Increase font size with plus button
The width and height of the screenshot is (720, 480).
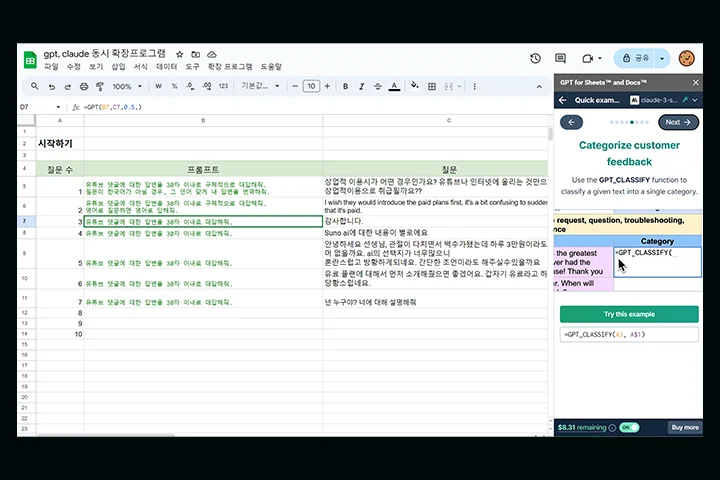327,86
